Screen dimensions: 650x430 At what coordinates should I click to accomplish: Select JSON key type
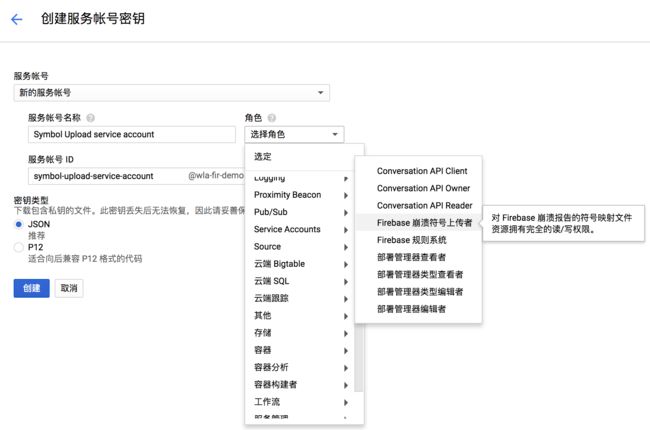point(18,224)
